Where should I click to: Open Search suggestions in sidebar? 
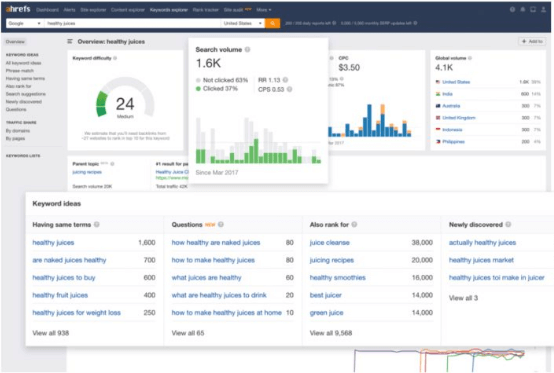(x=25, y=94)
